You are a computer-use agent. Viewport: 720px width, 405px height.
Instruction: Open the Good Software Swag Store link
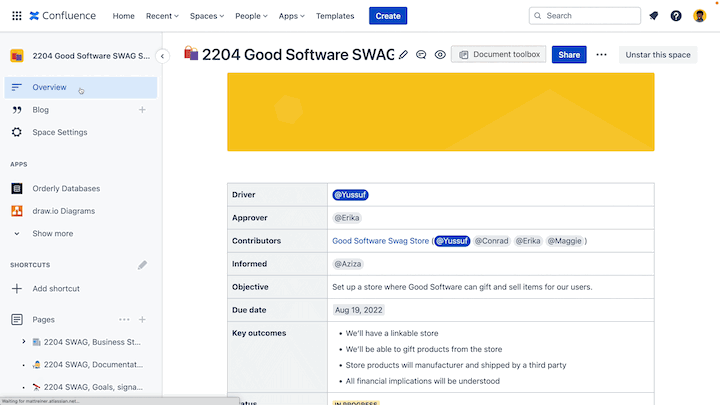click(380, 241)
